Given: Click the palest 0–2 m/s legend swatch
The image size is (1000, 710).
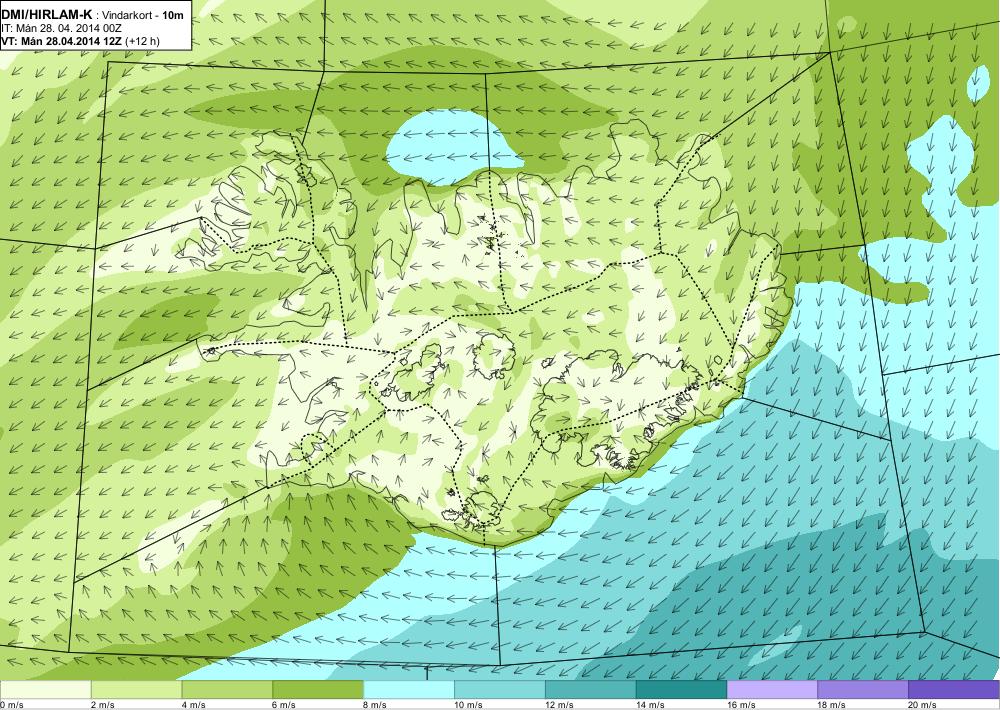Looking at the screenshot, I should [46, 690].
